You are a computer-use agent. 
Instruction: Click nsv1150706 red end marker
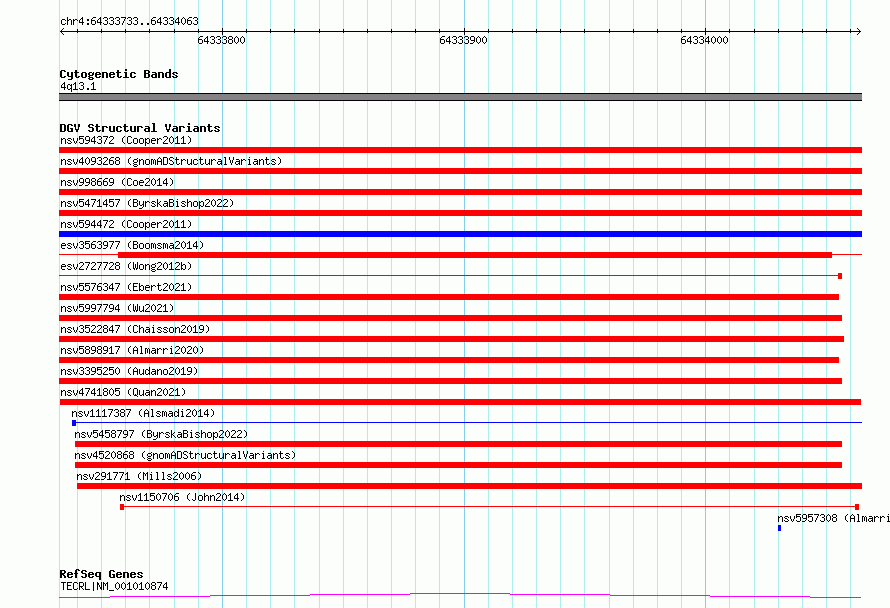click(x=857, y=507)
